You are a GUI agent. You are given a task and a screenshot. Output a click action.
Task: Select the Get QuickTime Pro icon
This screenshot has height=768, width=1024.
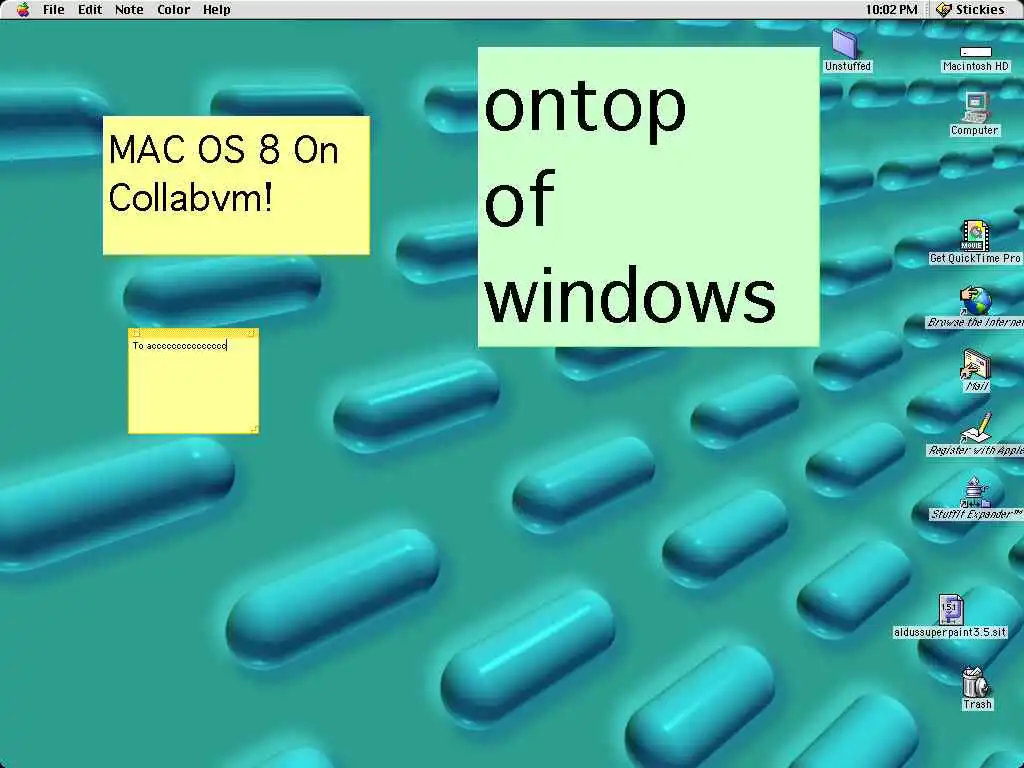pyautogui.click(x=974, y=236)
